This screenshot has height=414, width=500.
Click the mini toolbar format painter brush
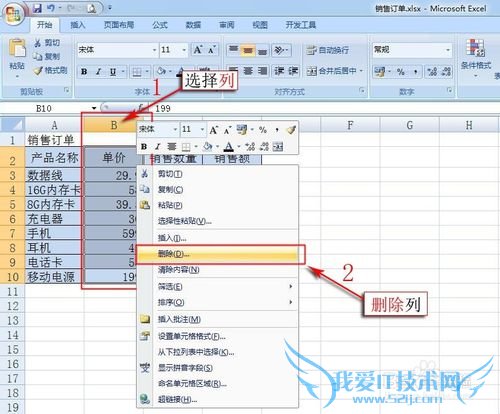coord(291,130)
